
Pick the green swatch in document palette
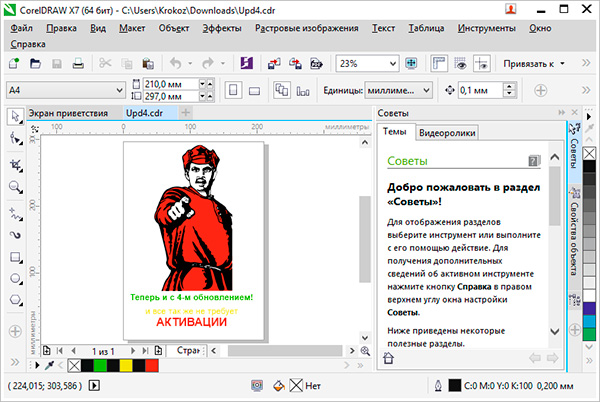(100, 366)
